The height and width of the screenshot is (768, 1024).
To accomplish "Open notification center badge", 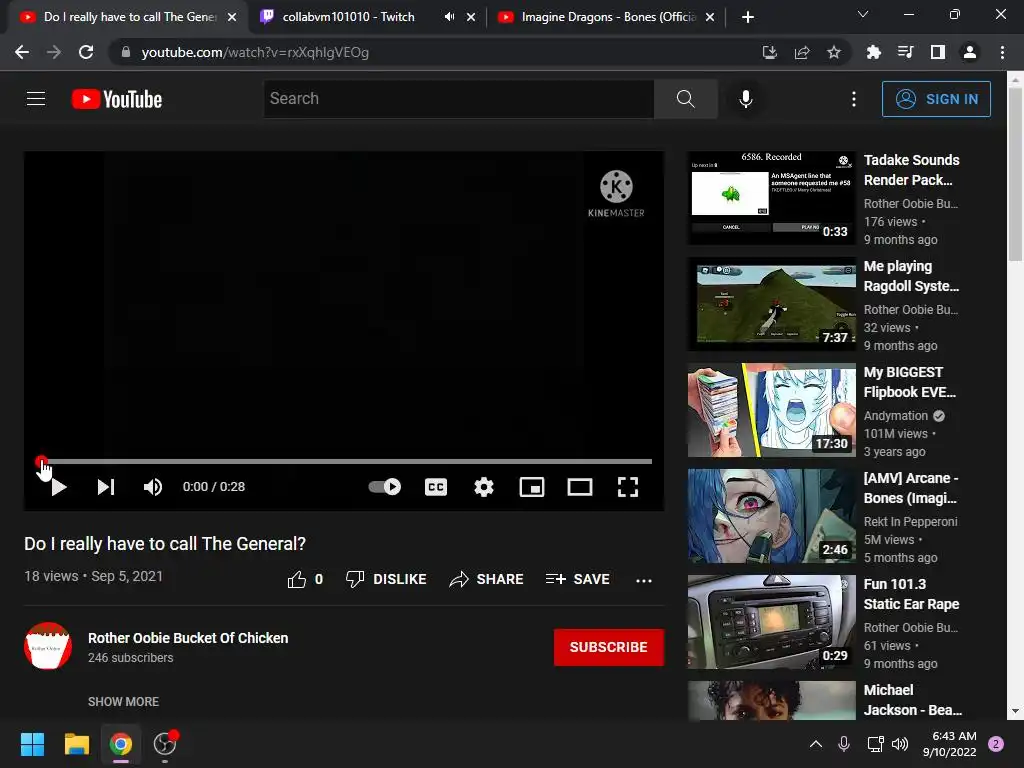I will pyautogui.click(x=996, y=744).
